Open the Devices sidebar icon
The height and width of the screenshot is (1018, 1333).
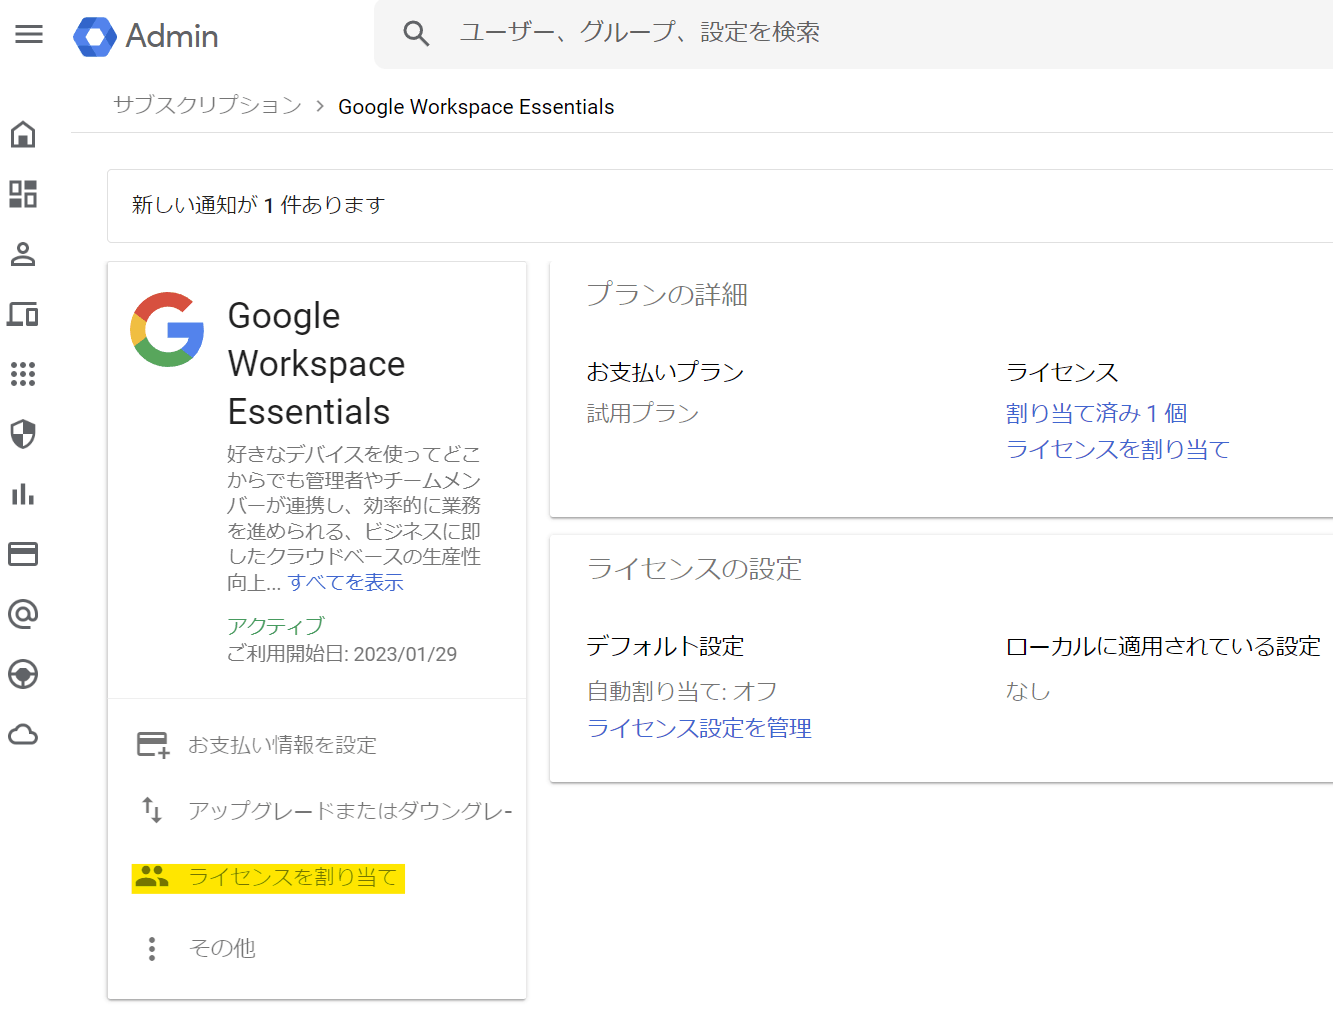23,314
